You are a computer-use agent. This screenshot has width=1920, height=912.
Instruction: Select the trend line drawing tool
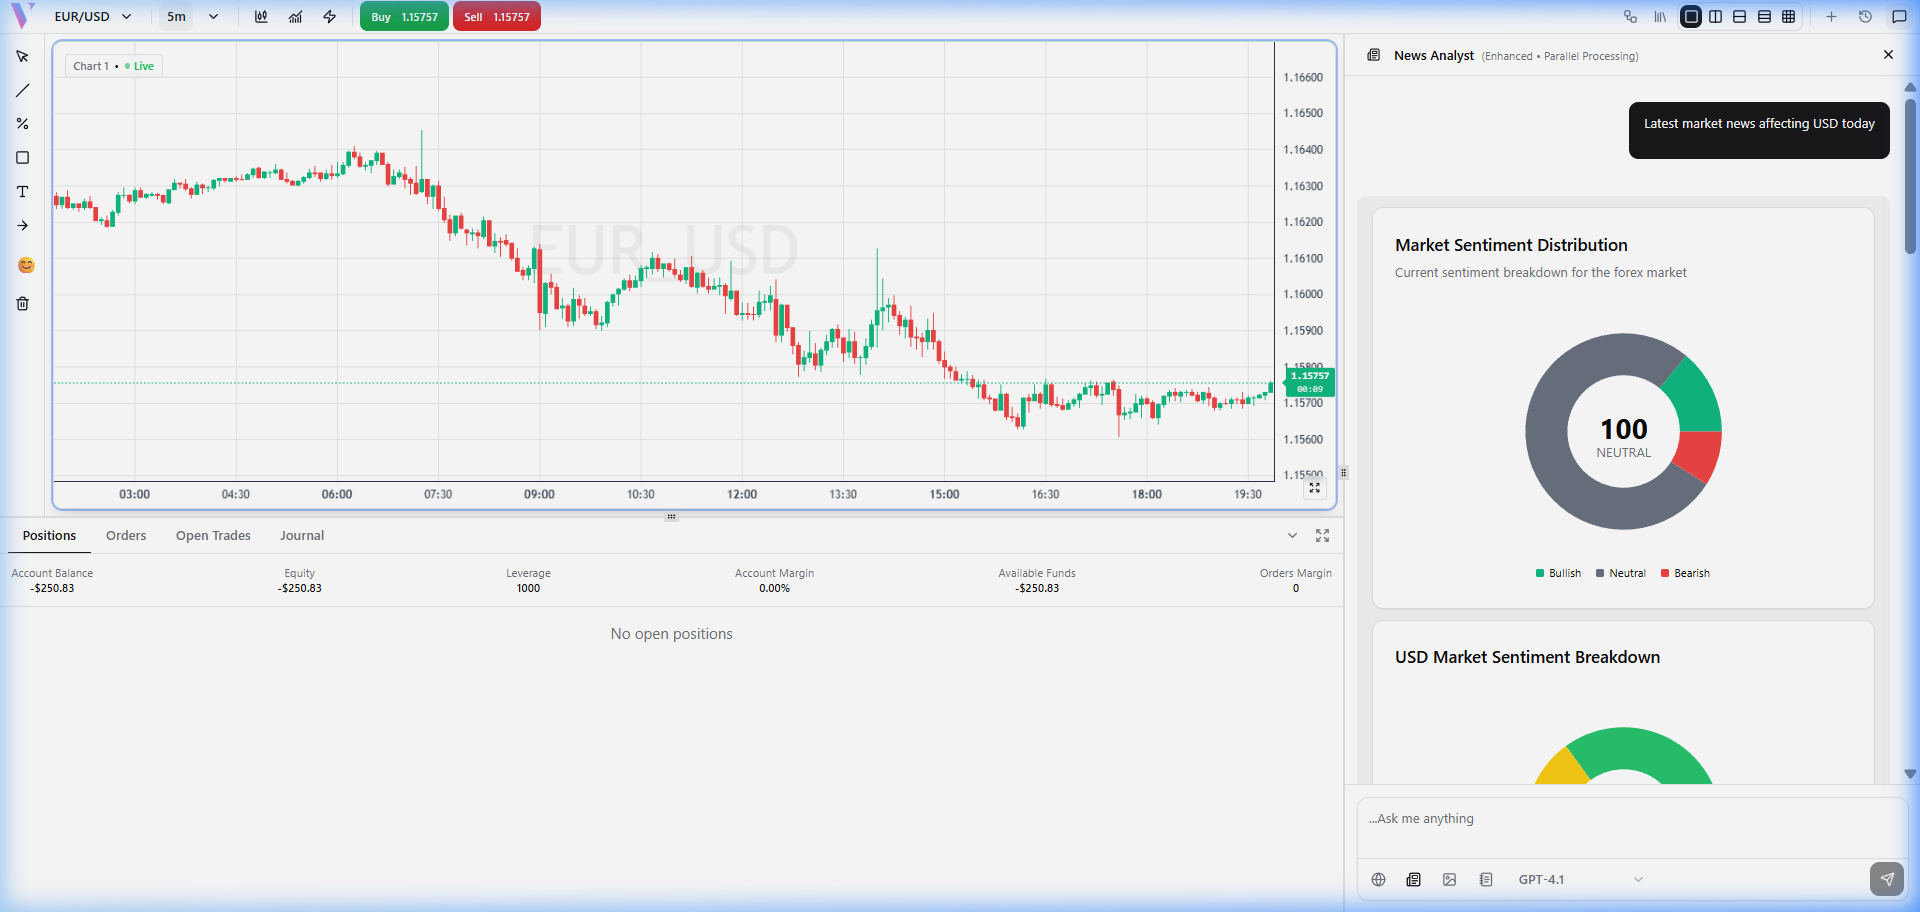click(22, 91)
